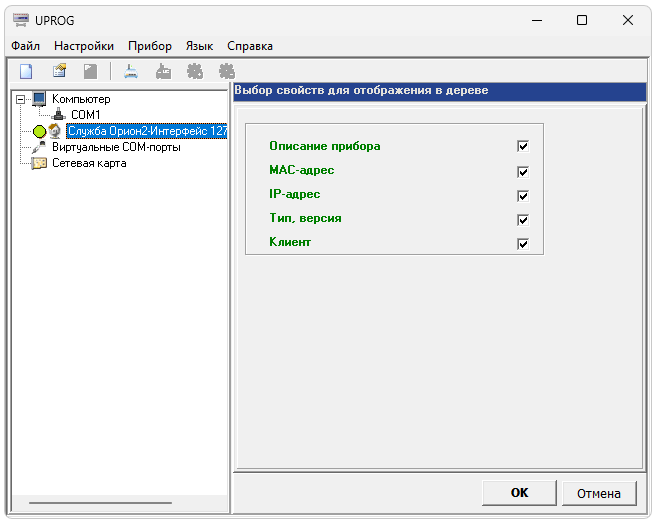Click the New file toolbar icon
The width and height of the screenshot is (653, 525).
click(26, 71)
